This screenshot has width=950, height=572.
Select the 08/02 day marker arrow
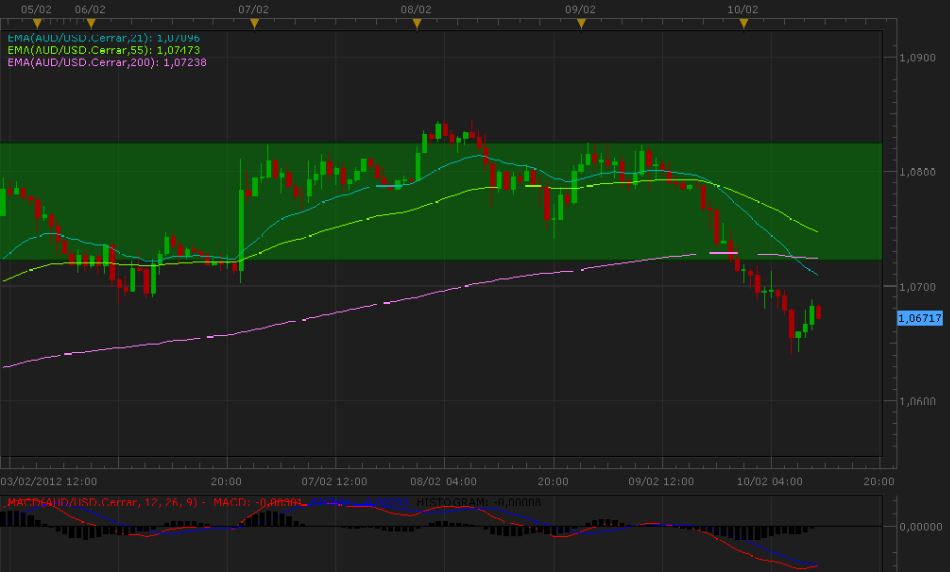tap(417, 22)
